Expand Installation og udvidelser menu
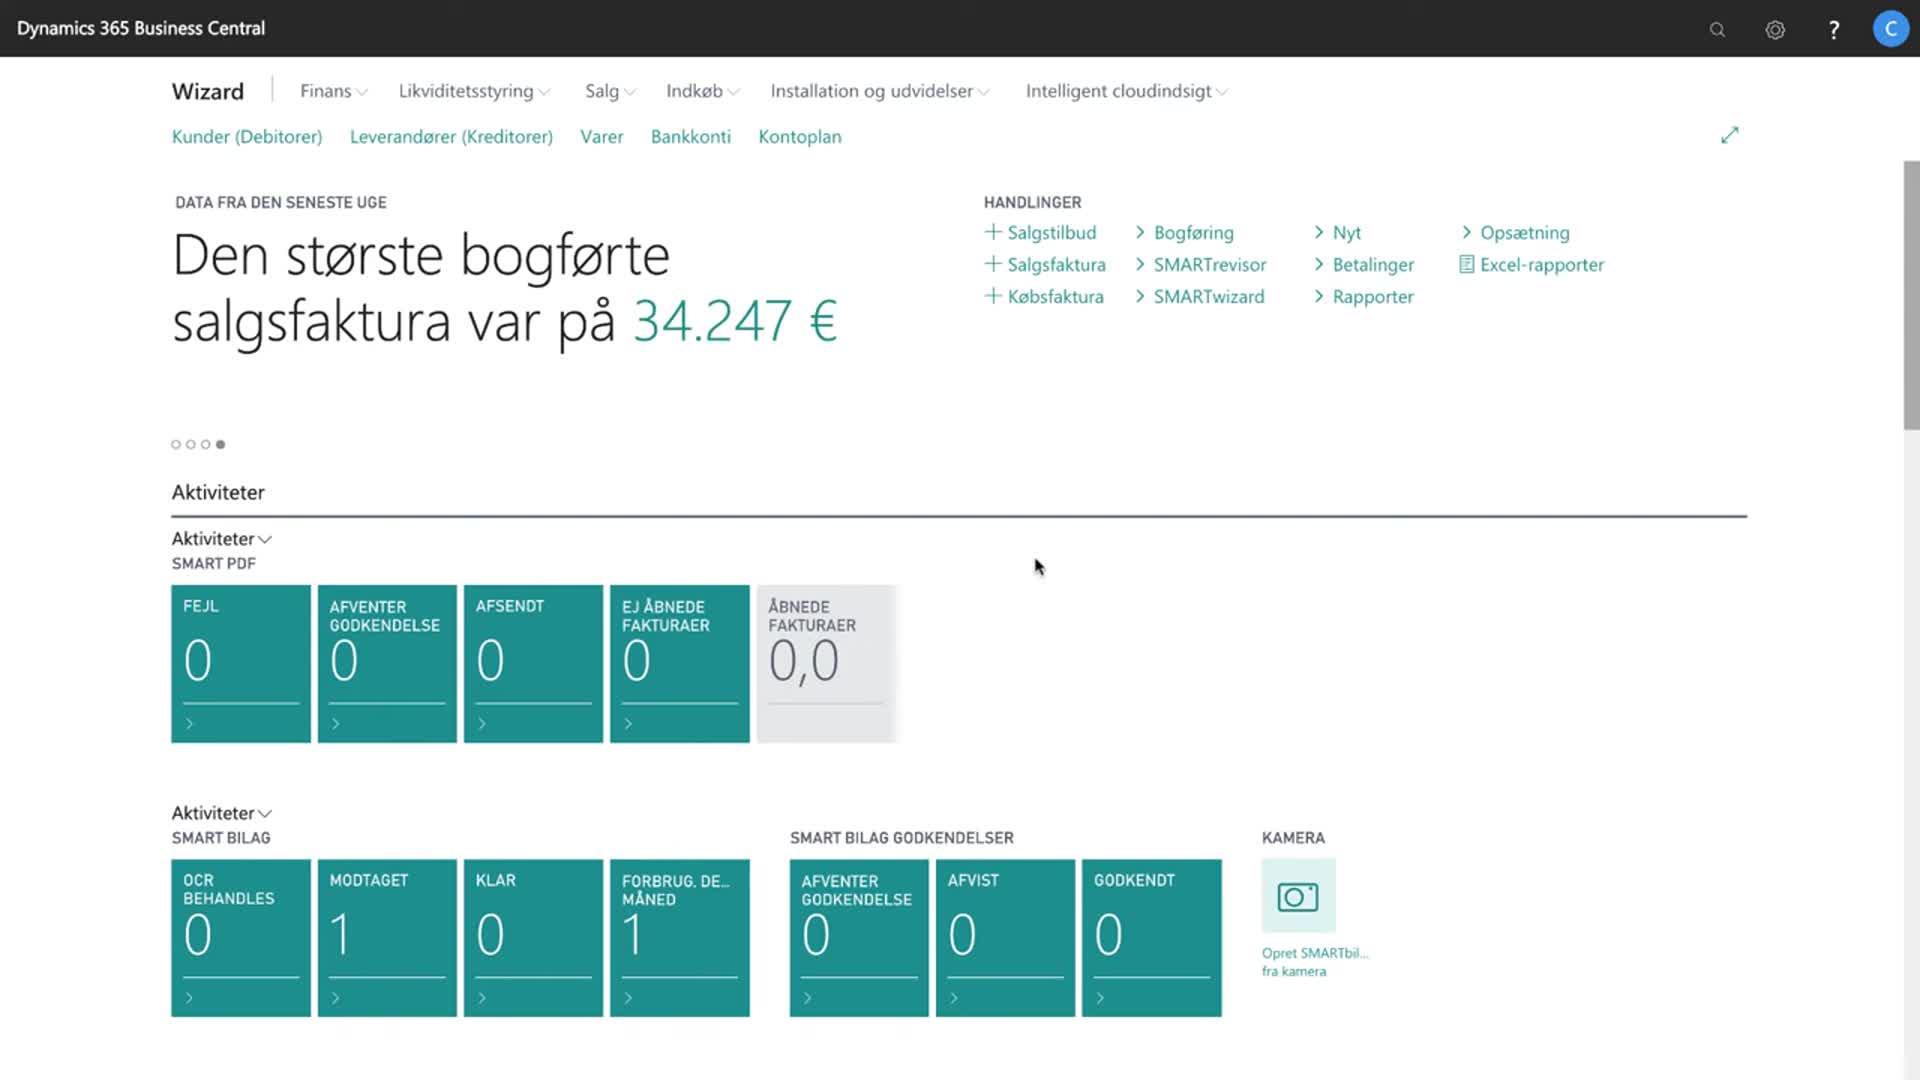1920x1080 pixels. click(x=880, y=91)
